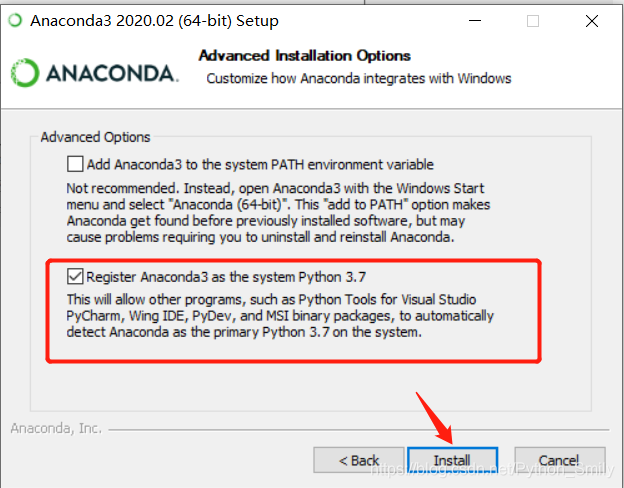624x488 pixels.
Task: Click the 'Customize how Anaconda integrates with Windows' subtitle
Action: click(358, 78)
